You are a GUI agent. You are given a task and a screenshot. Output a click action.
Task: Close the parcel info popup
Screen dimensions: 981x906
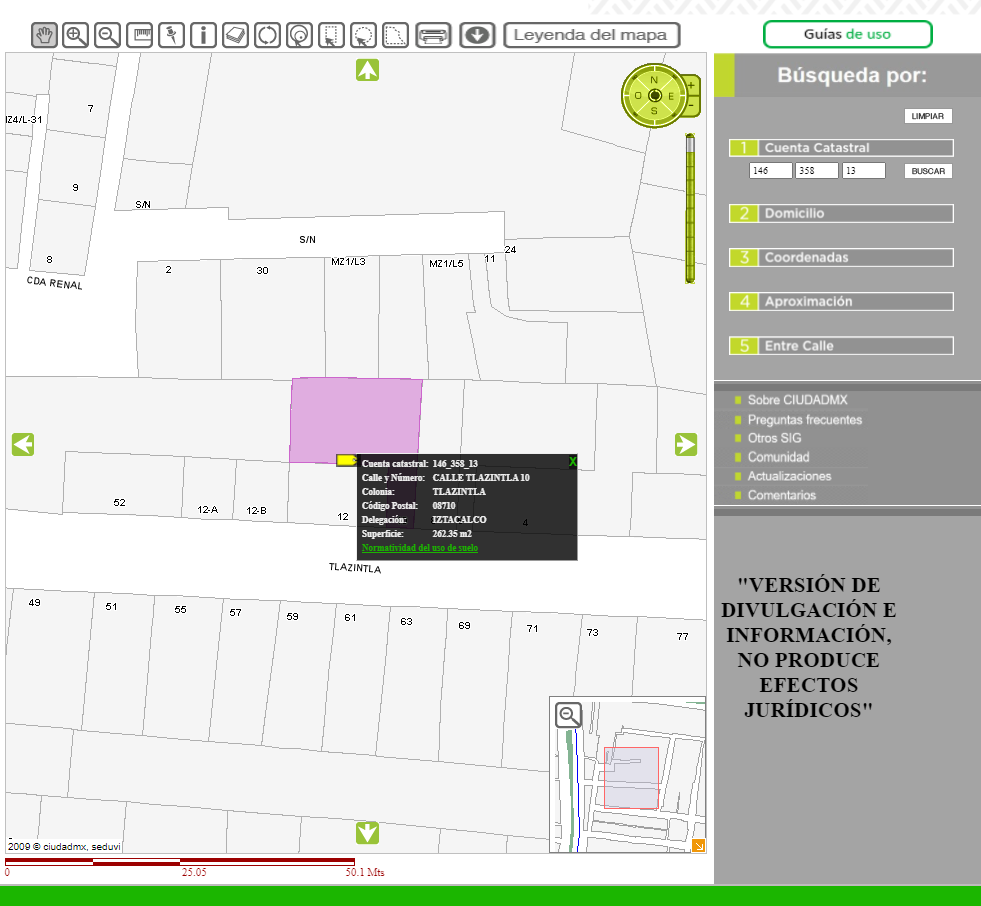(572, 462)
